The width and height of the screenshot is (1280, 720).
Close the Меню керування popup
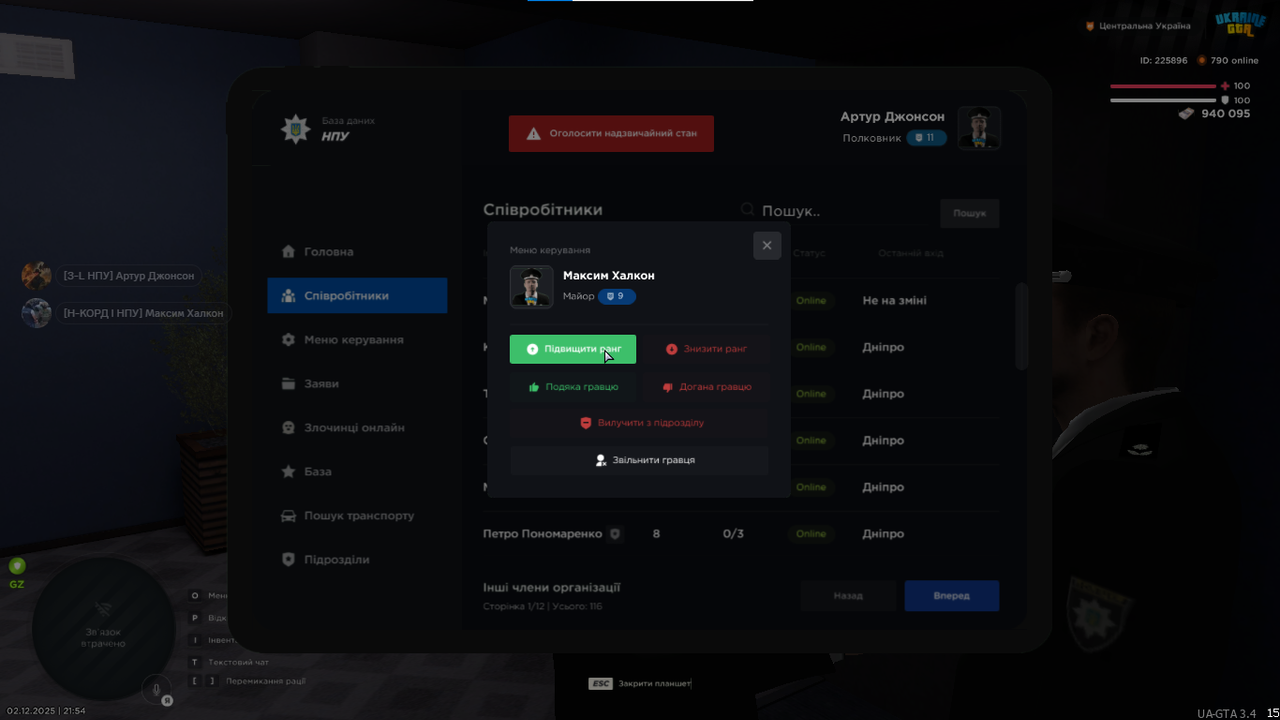coord(767,246)
